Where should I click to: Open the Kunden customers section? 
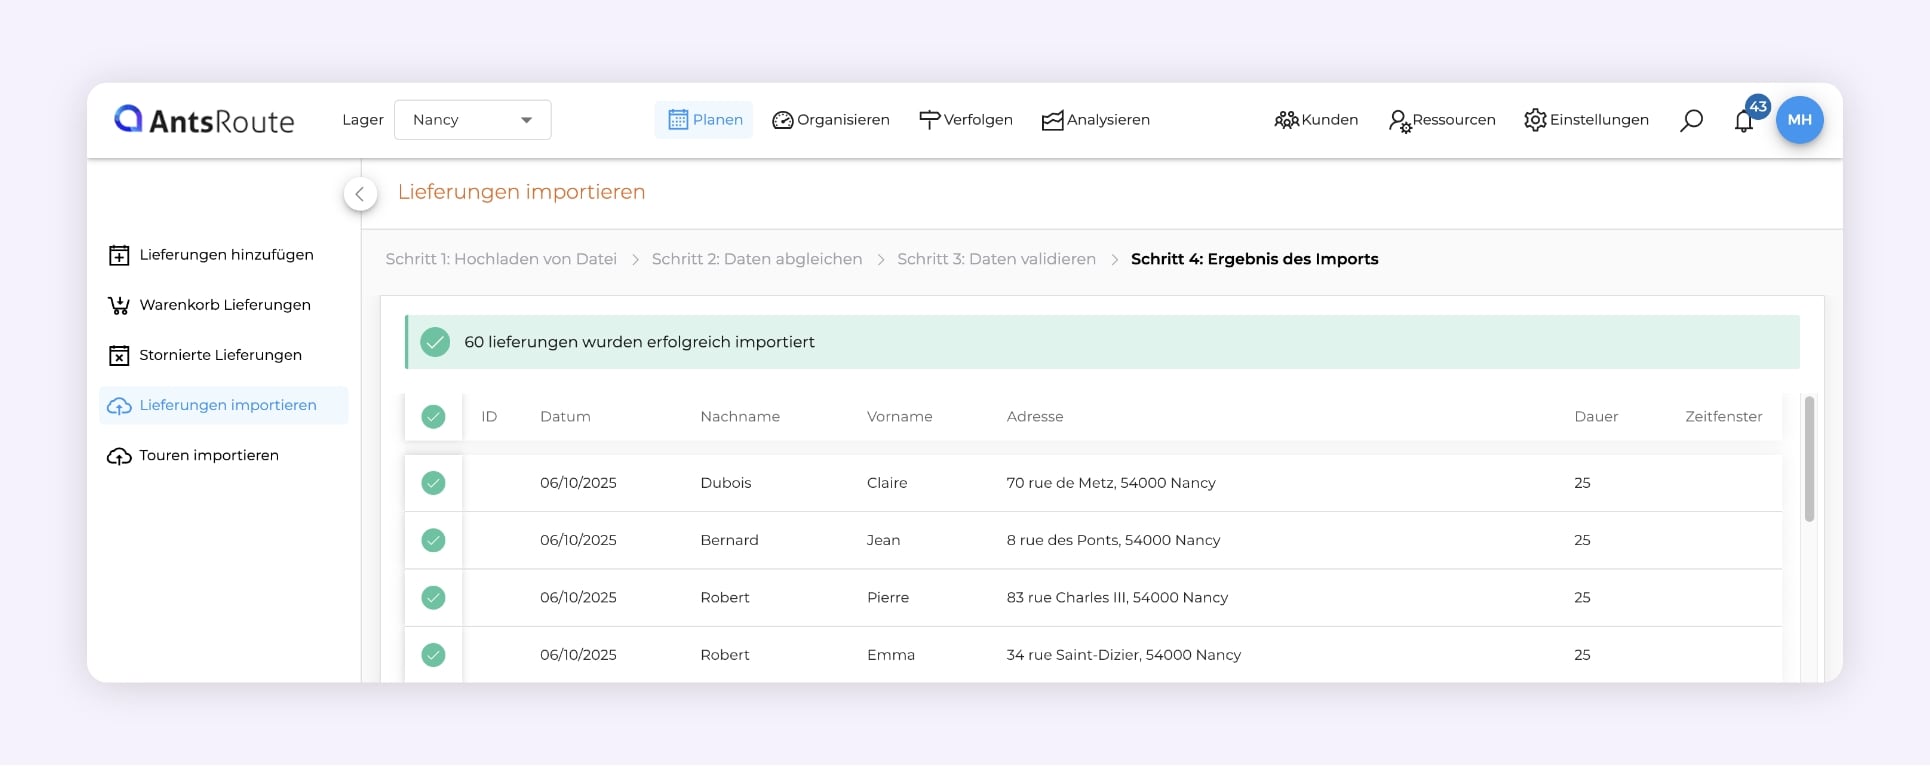pos(1316,120)
